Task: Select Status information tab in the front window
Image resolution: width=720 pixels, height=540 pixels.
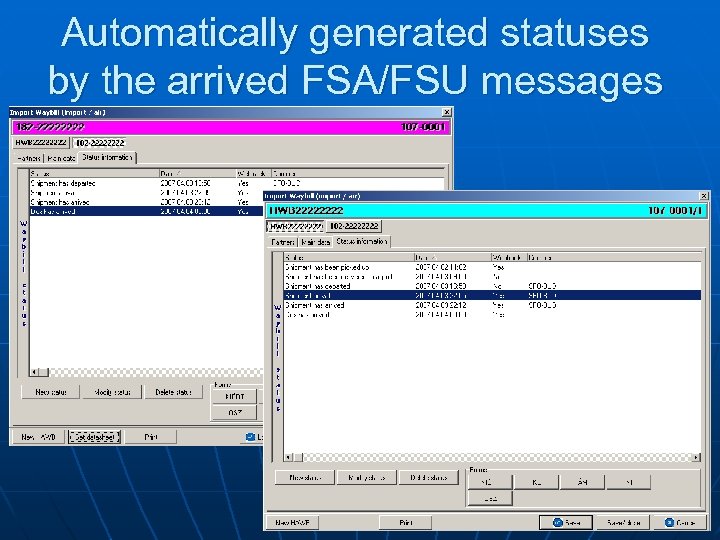Action: coord(362,241)
